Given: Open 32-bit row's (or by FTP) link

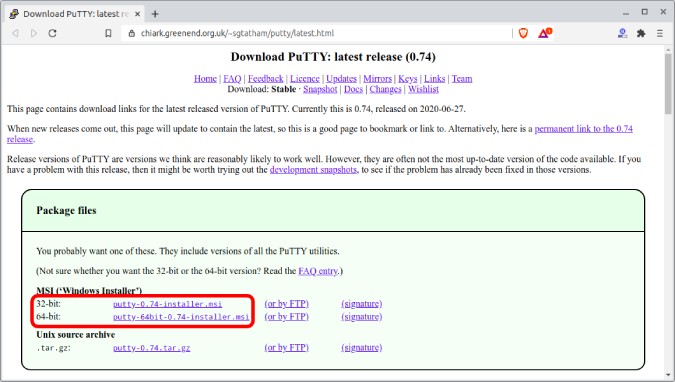Looking at the screenshot, I should point(287,304).
